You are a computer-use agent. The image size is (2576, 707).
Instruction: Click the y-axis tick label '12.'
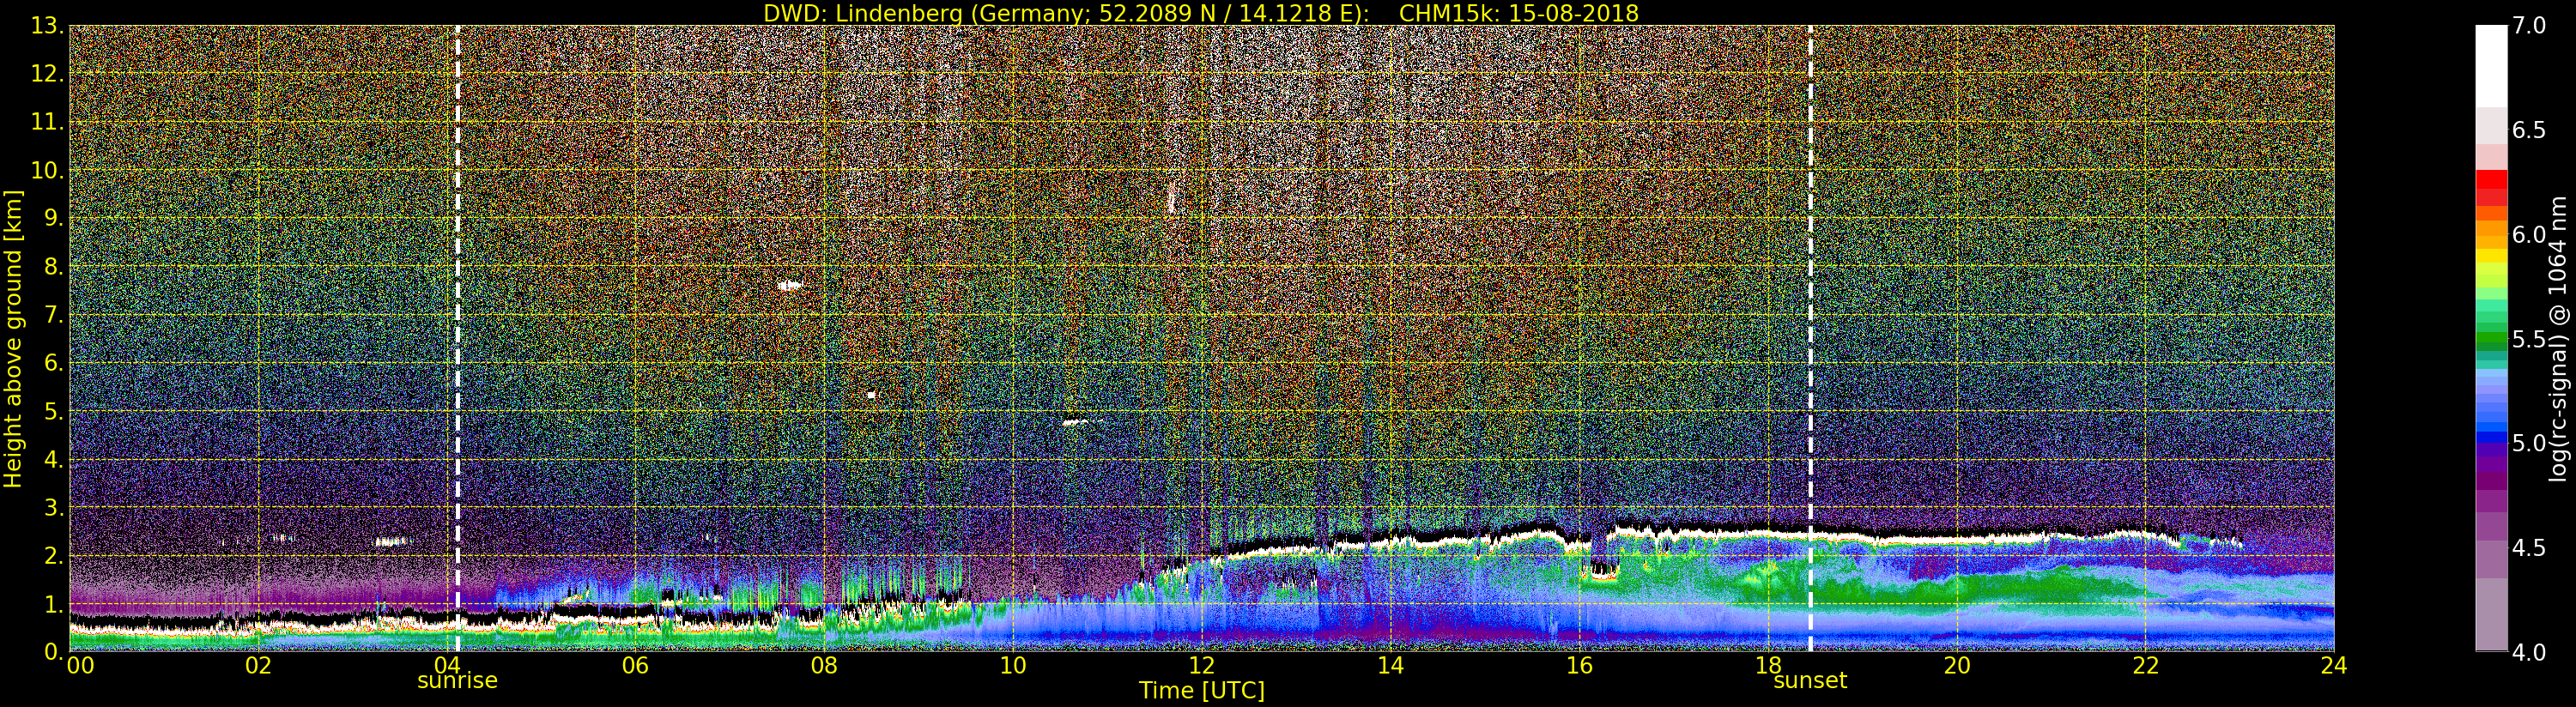pos(47,74)
